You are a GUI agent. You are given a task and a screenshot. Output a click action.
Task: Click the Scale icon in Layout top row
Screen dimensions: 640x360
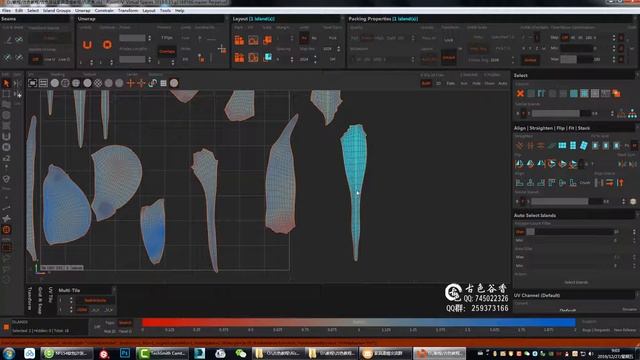pos(267,40)
